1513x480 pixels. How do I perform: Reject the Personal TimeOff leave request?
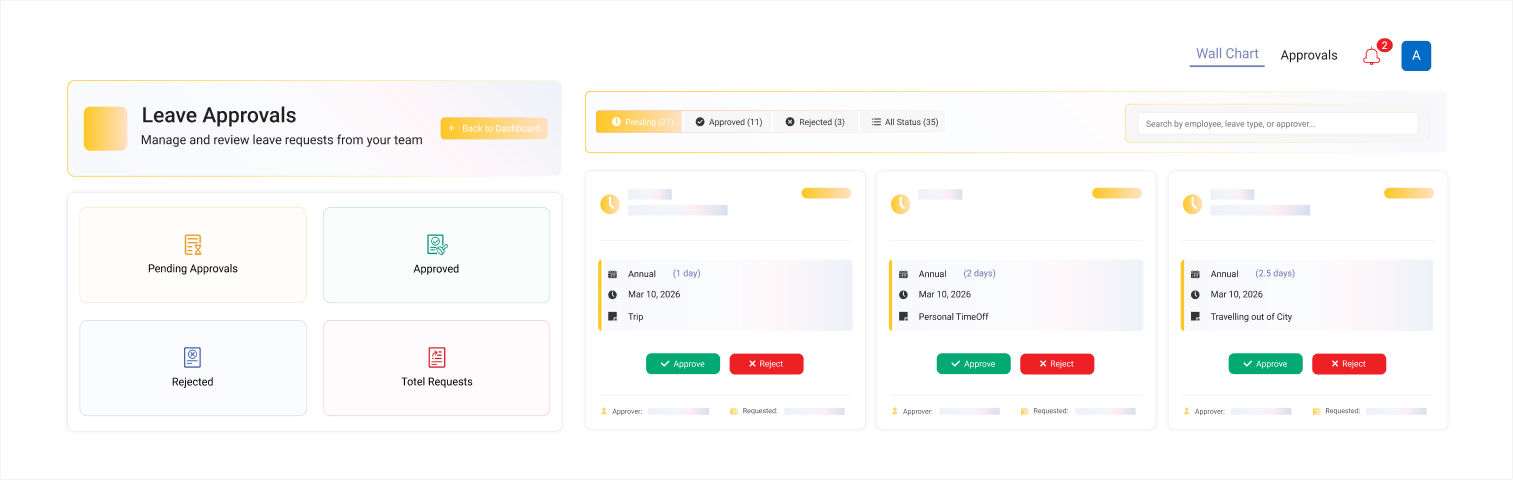1056,364
